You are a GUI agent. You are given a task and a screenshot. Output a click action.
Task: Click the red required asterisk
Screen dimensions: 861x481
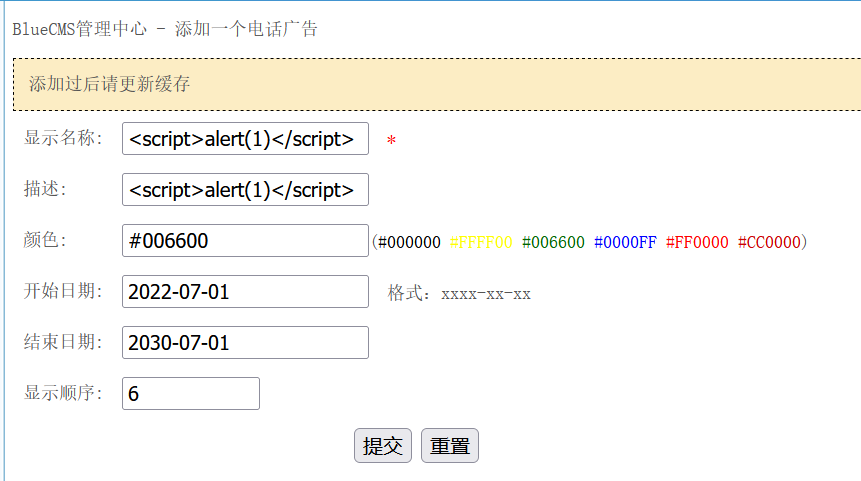pos(391,141)
